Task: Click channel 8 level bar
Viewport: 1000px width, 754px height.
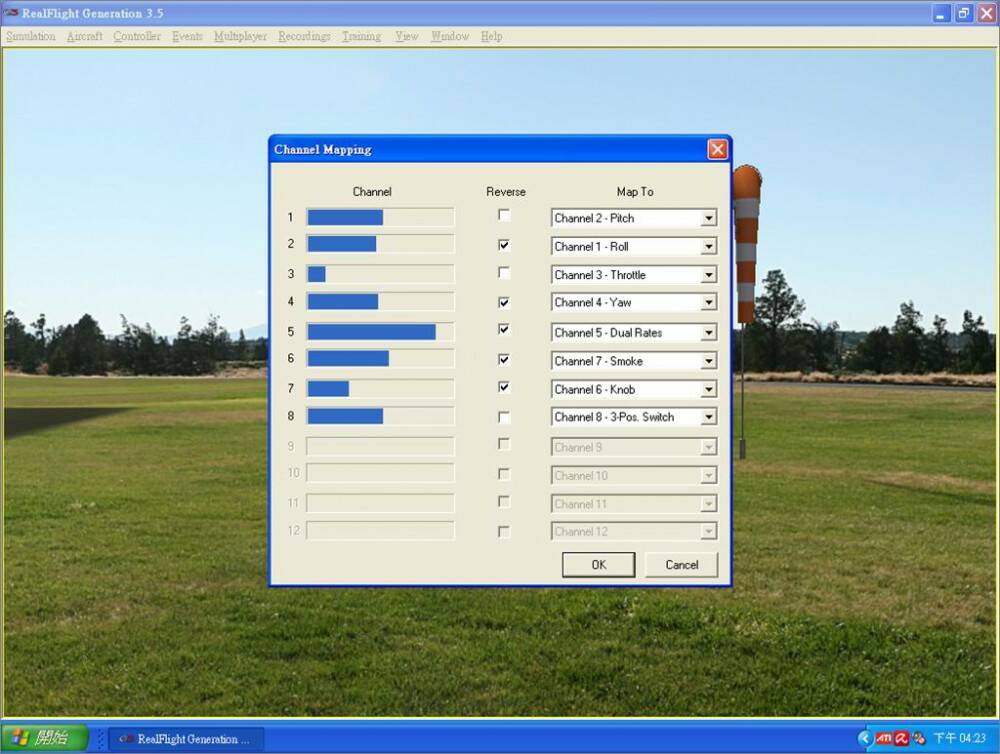Action: pyautogui.click(x=380, y=417)
